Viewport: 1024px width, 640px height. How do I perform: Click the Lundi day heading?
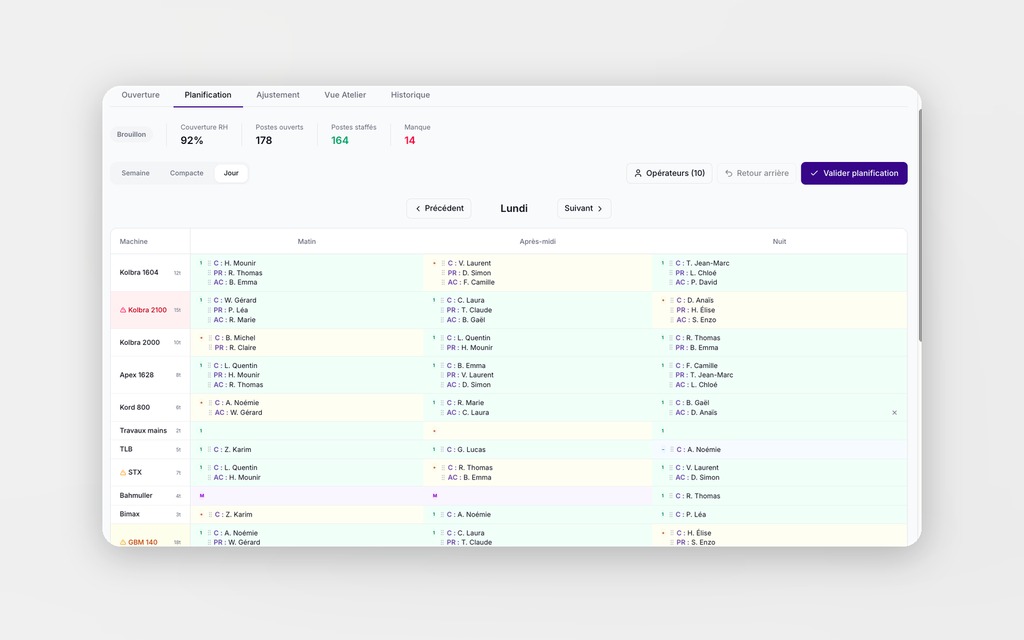click(x=514, y=208)
